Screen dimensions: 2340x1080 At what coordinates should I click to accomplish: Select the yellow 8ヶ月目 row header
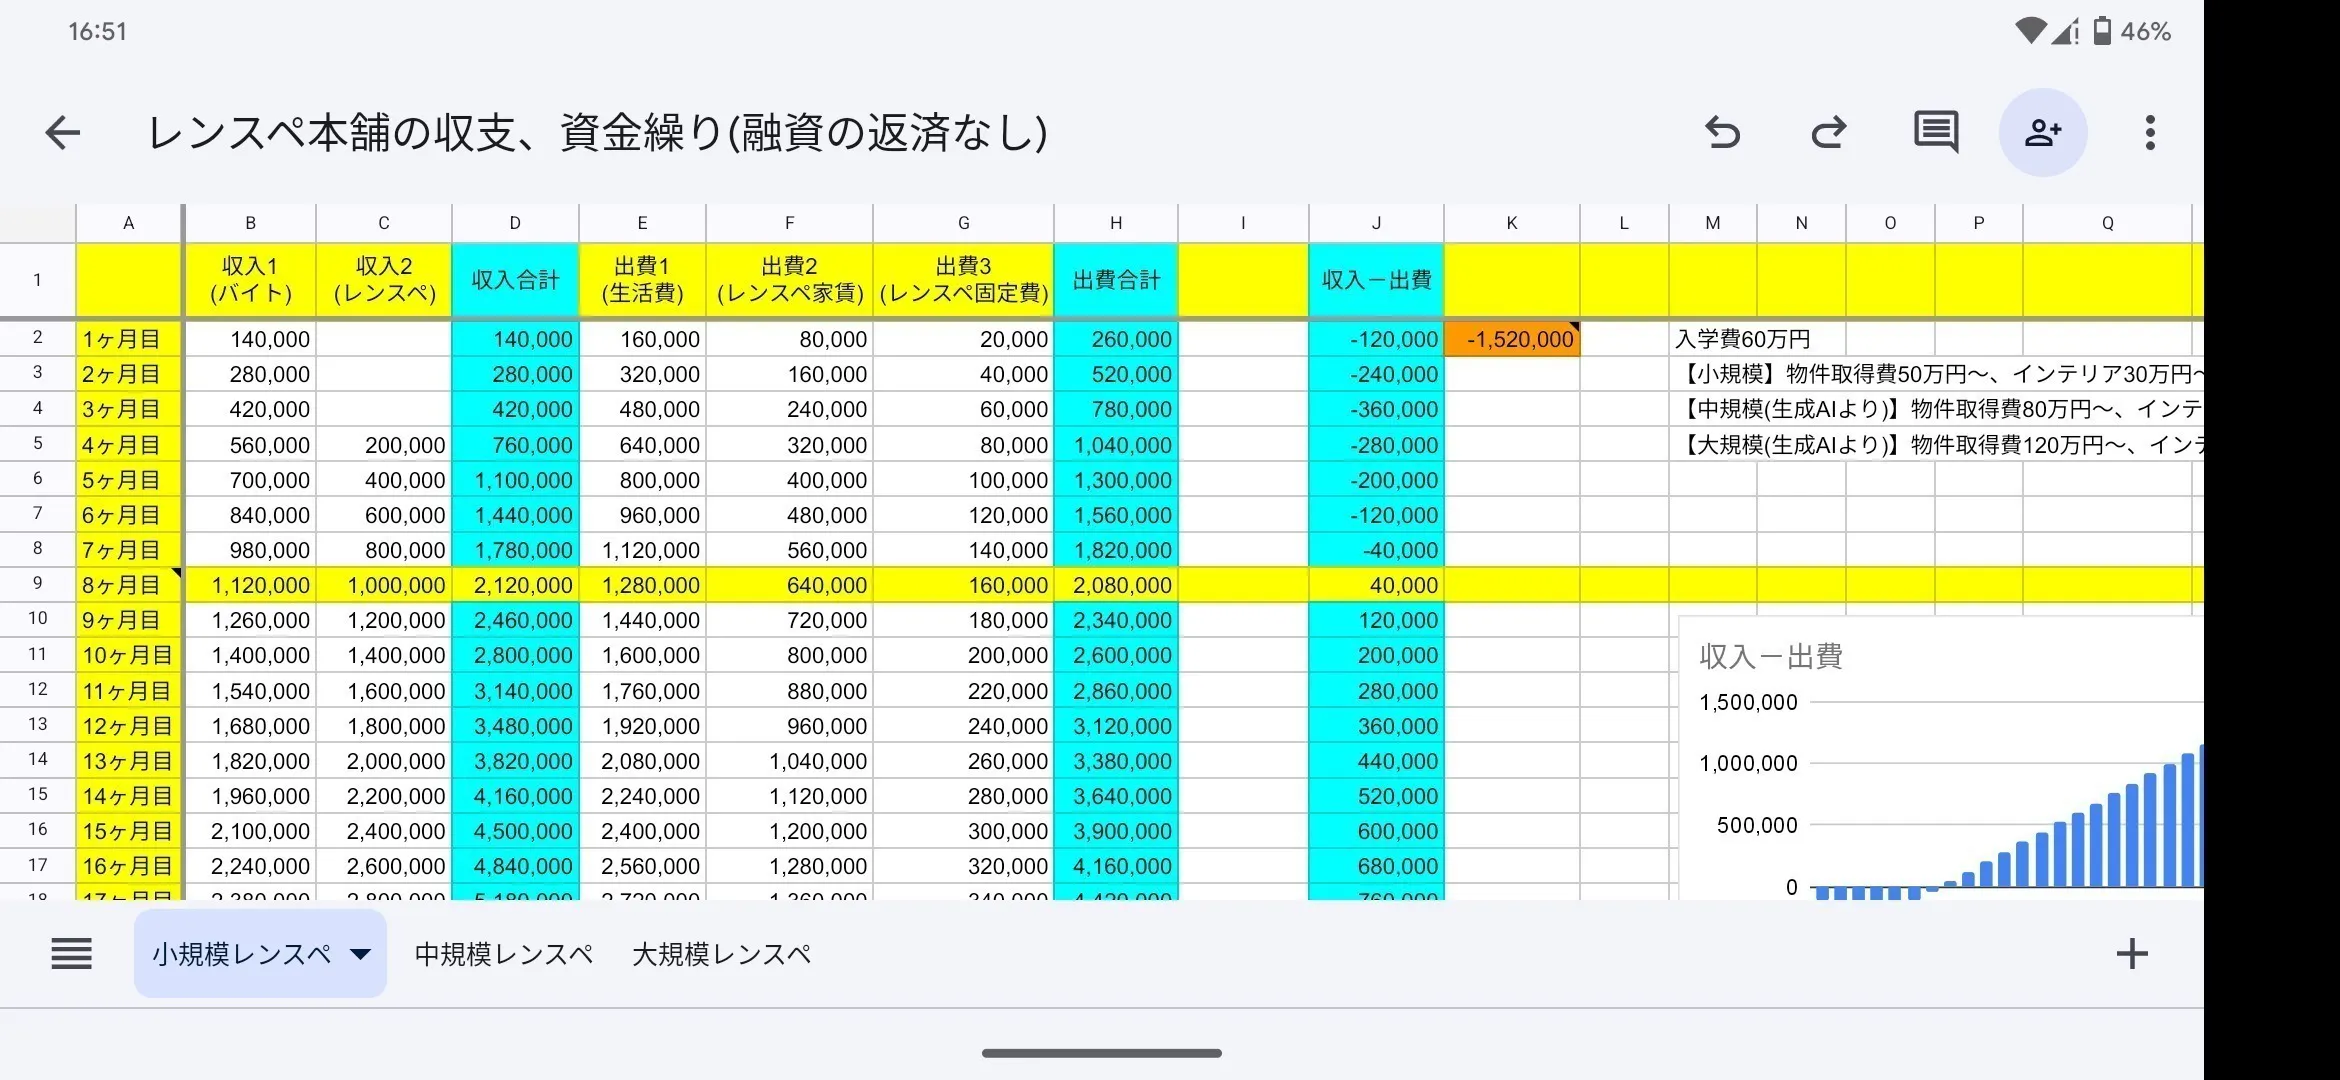point(128,584)
